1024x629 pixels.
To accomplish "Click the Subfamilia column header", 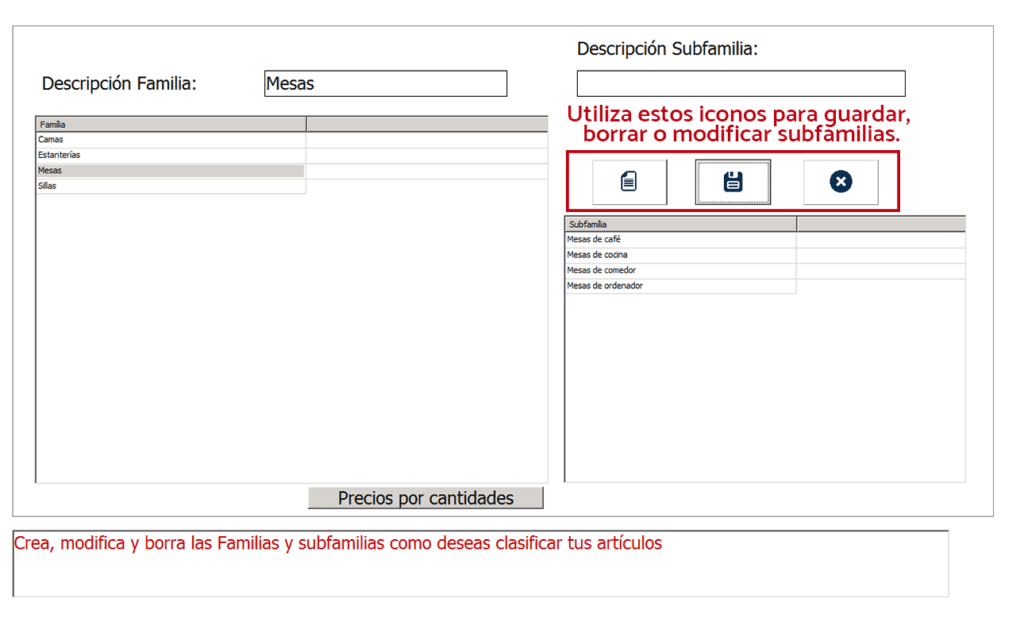I will pyautogui.click(x=680, y=224).
